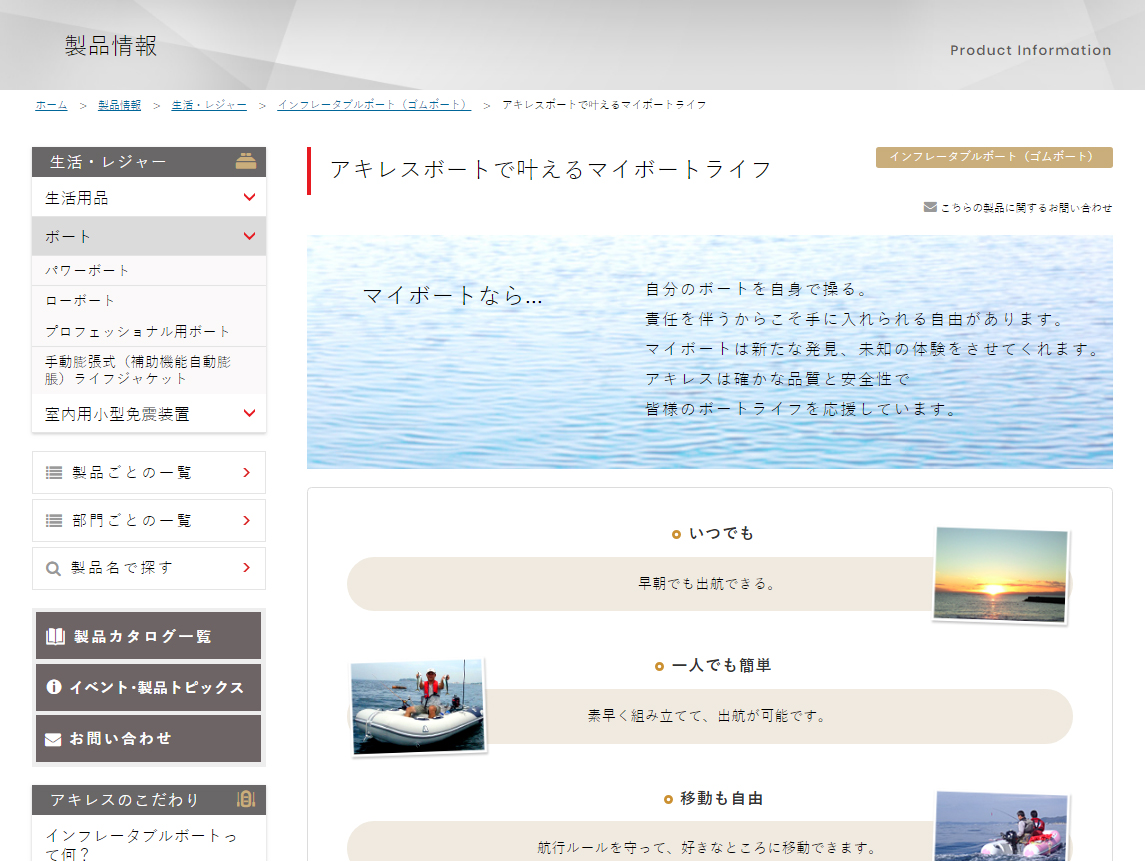Image resolution: width=1145 pixels, height=862 pixels.
Task: Open インフレータブルボート(ゴムボート) breadcrumb link
Action: pyautogui.click(x=374, y=105)
